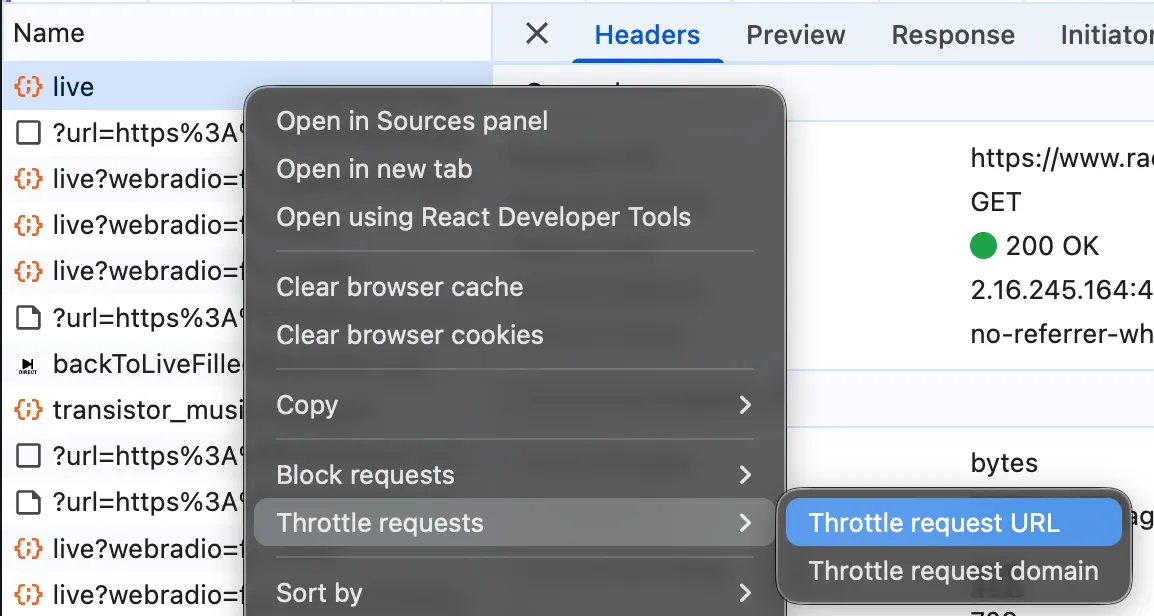The image size is (1154, 616).
Task: Select the transistor_musi request row
Action: [124, 409]
